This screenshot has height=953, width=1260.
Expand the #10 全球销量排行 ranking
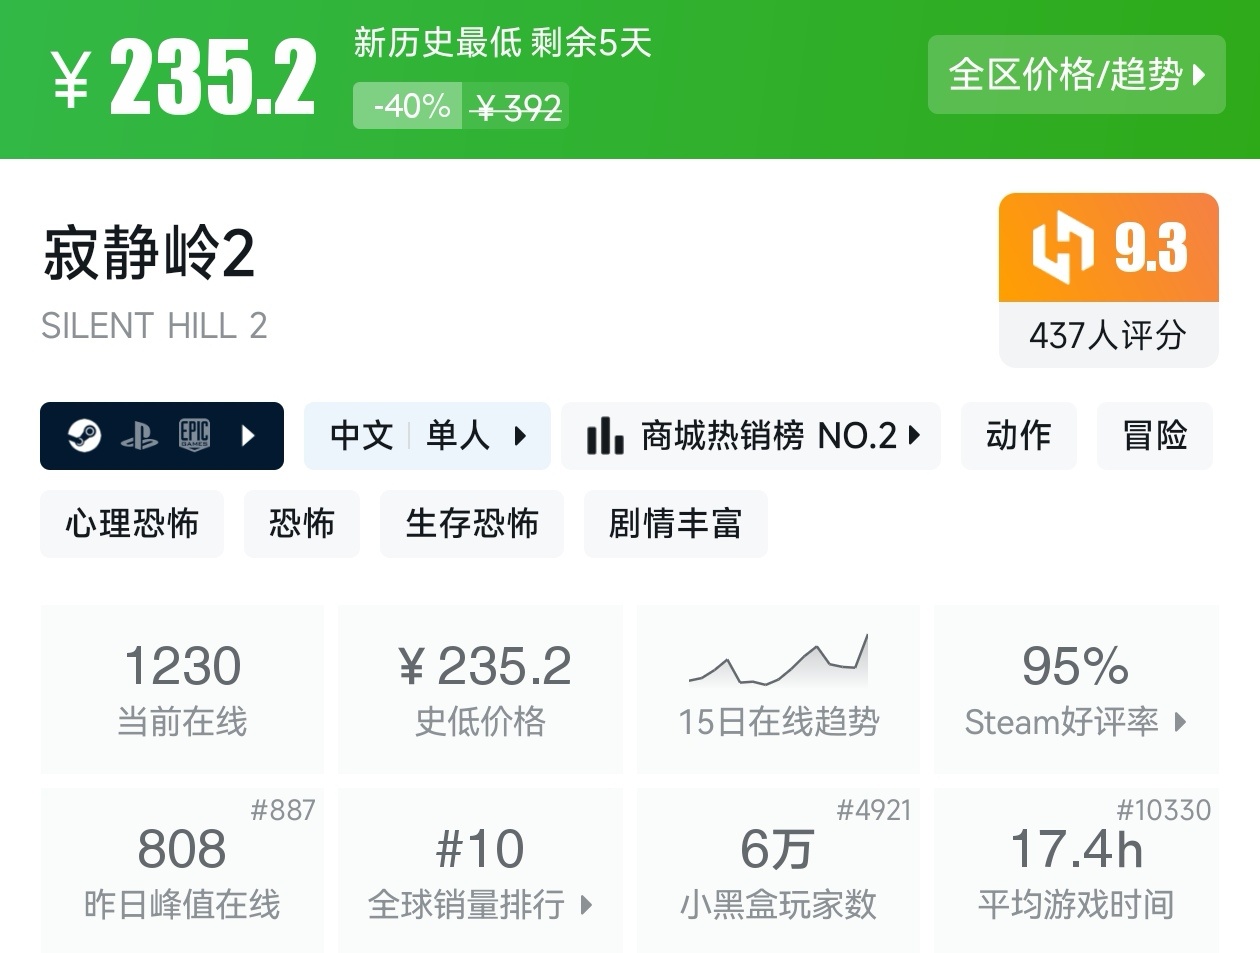pos(480,870)
